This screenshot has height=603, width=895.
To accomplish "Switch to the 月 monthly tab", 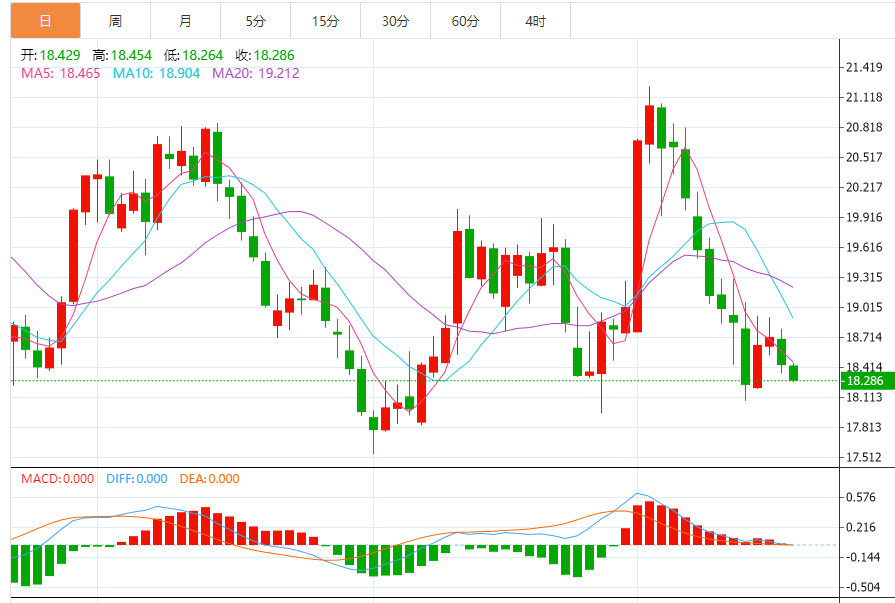I will pyautogui.click(x=186, y=21).
